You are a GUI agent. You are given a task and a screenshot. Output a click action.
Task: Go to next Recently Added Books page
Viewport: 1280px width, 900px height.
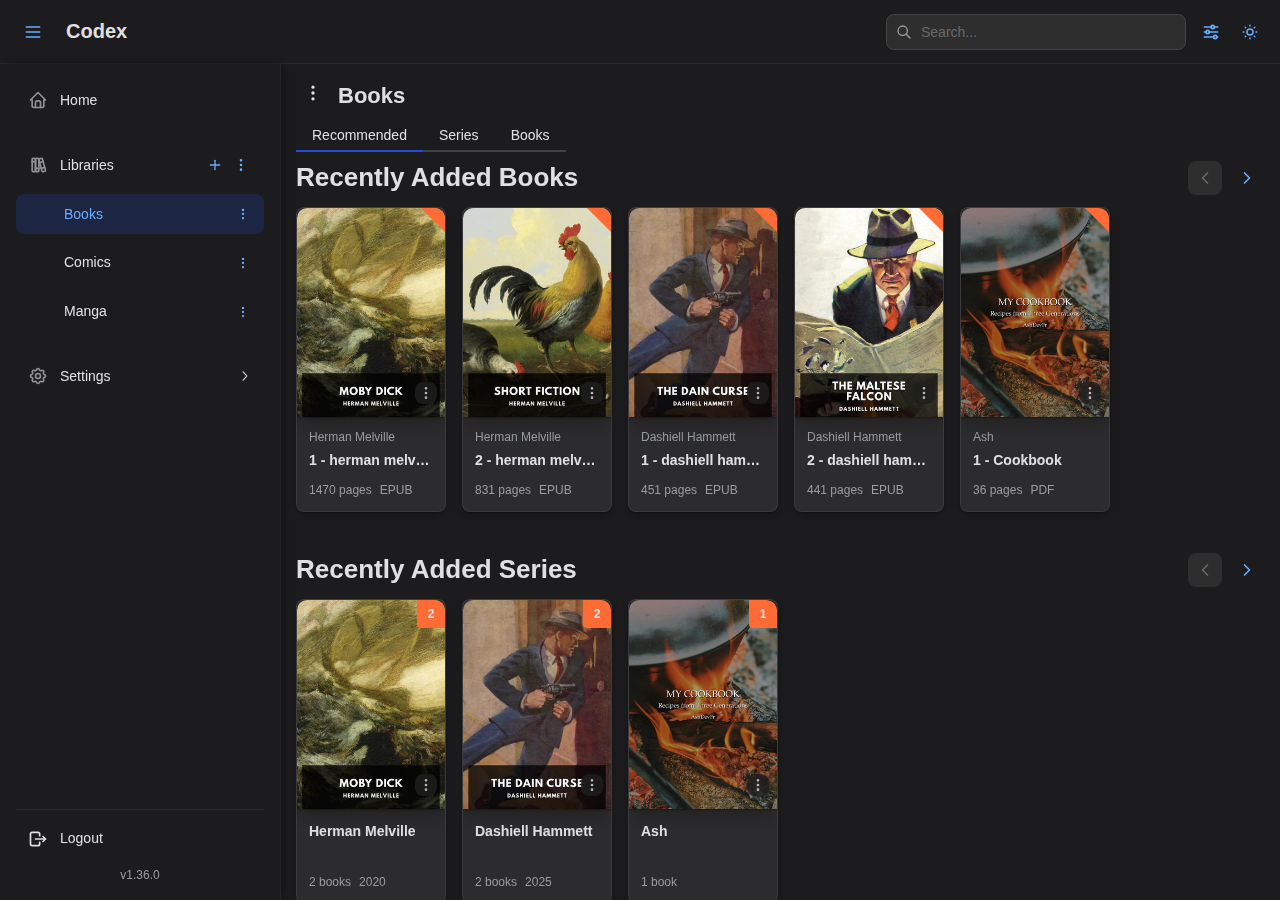(1247, 178)
